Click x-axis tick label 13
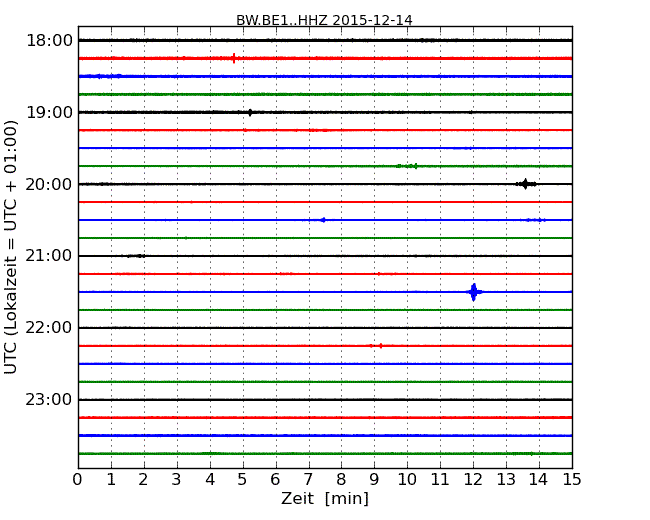Image resolution: width=650 pixels, height=520 pixels. [506, 479]
